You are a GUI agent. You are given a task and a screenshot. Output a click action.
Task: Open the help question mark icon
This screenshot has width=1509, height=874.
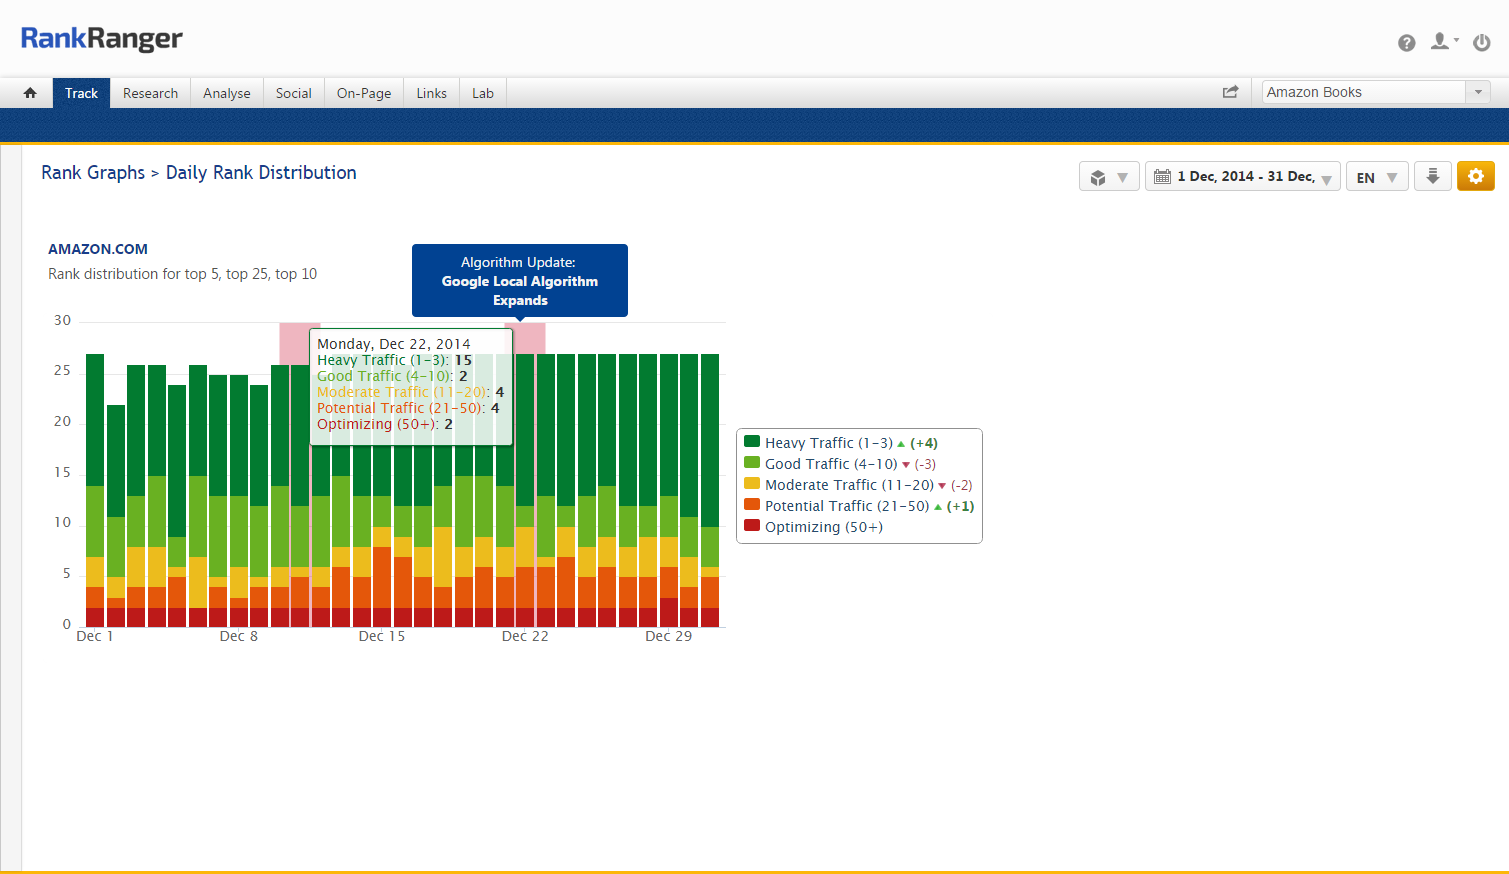[x=1406, y=43]
